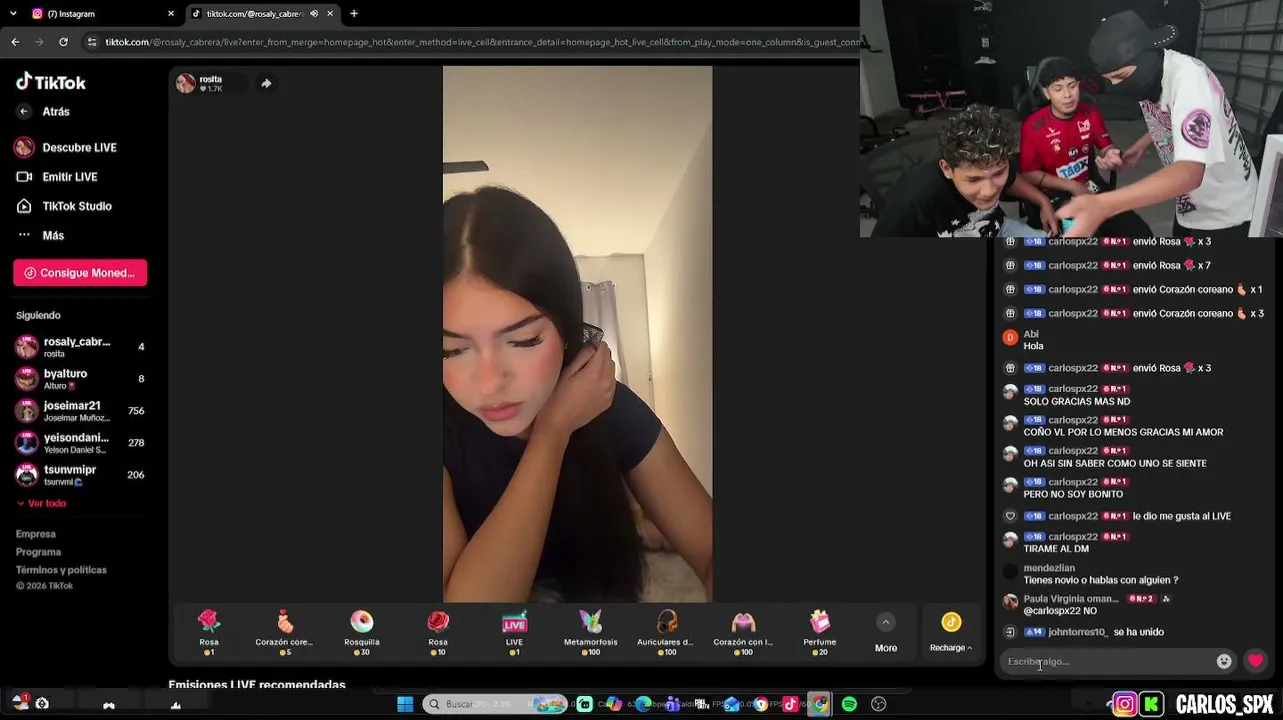1283x720 pixels.
Task: Open joseimar21's followed live channel
Action: coord(80,411)
